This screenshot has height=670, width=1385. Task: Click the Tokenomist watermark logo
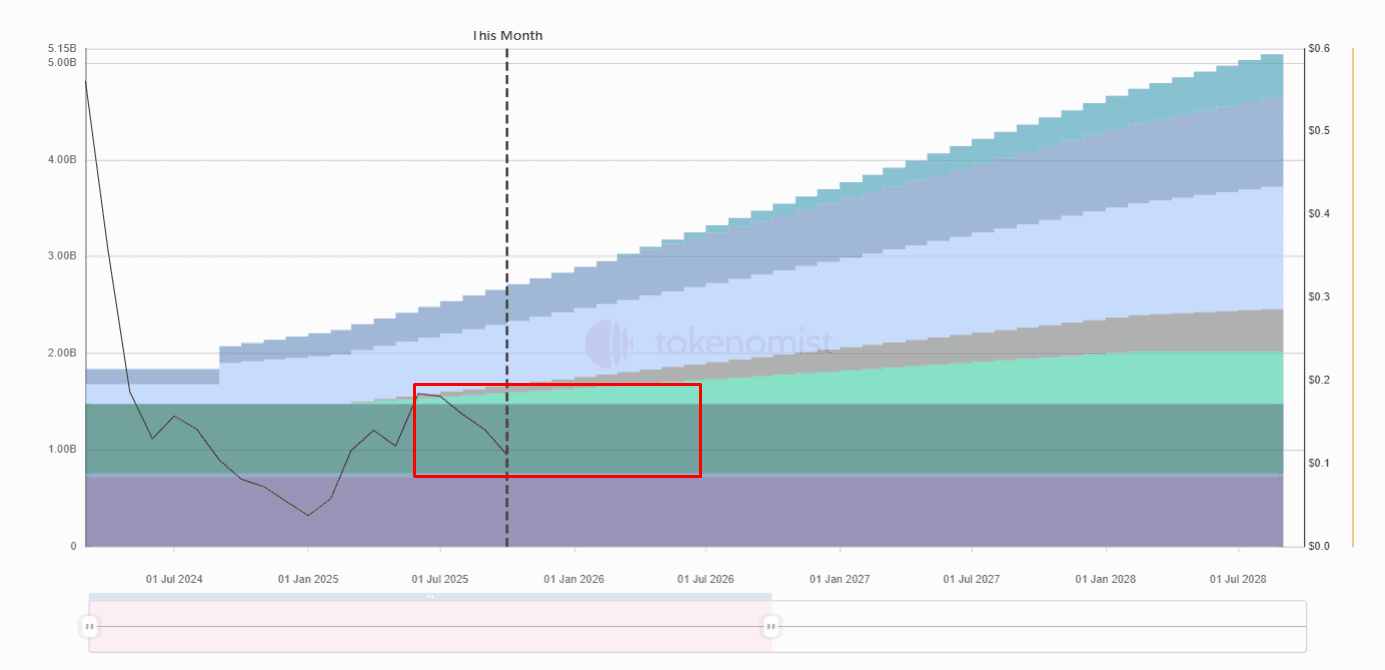pyautogui.click(x=609, y=344)
